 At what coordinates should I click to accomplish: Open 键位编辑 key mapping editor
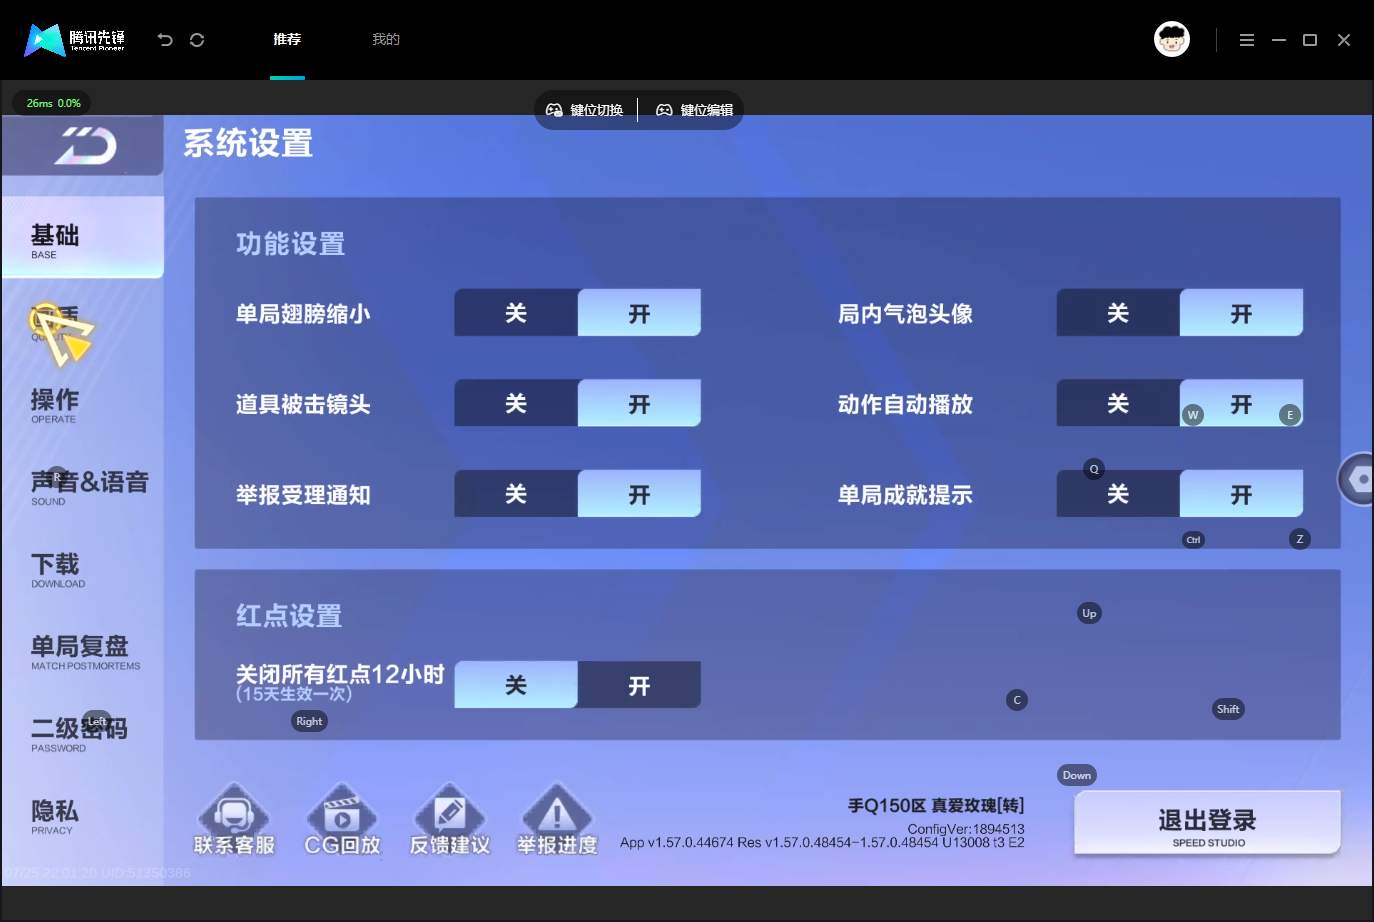point(695,110)
